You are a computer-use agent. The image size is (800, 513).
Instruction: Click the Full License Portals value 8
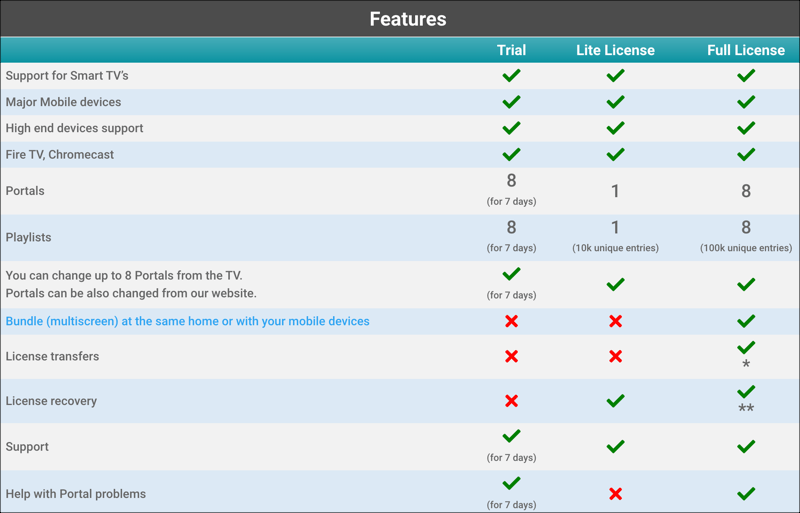(746, 191)
